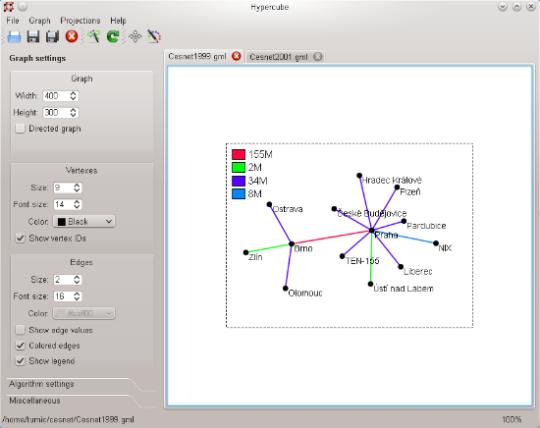Click the Hradec Králové vertex label
The height and width of the screenshot is (428, 540).
[392, 180]
